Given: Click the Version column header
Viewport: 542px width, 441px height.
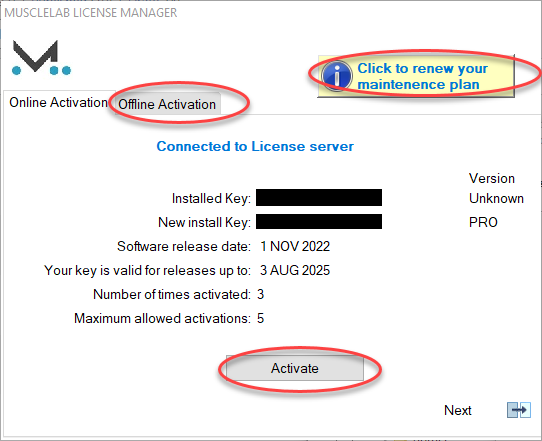Looking at the screenshot, I should pyautogui.click(x=492, y=178).
